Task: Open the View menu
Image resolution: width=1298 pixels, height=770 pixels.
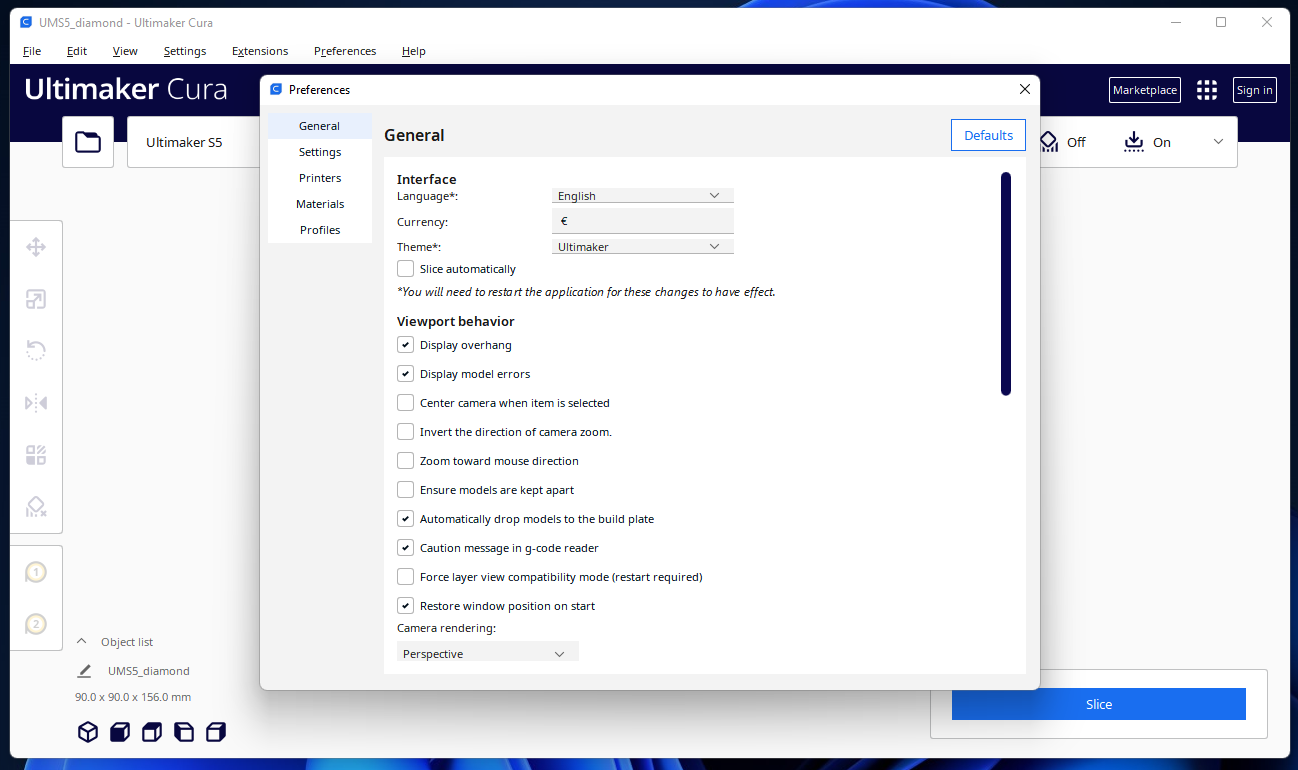Action: point(125,51)
